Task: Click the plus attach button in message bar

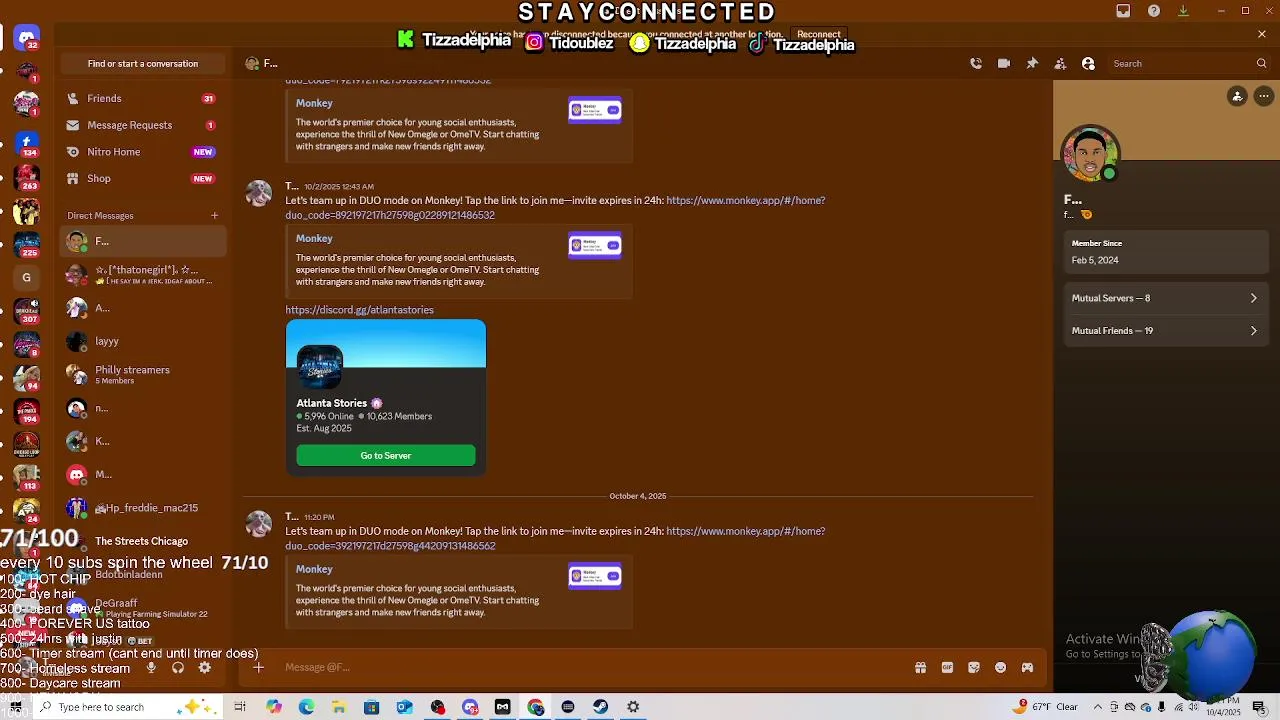Action: pyautogui.click(x=258, y=667)
